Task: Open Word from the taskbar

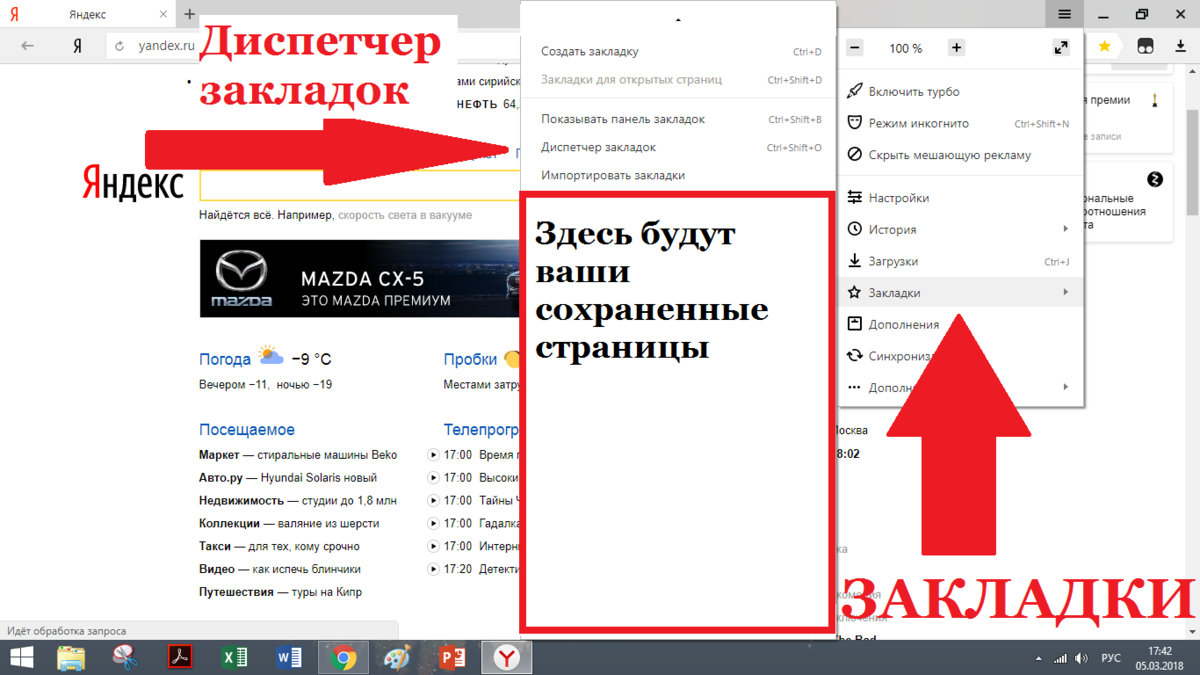Action: 288,658
